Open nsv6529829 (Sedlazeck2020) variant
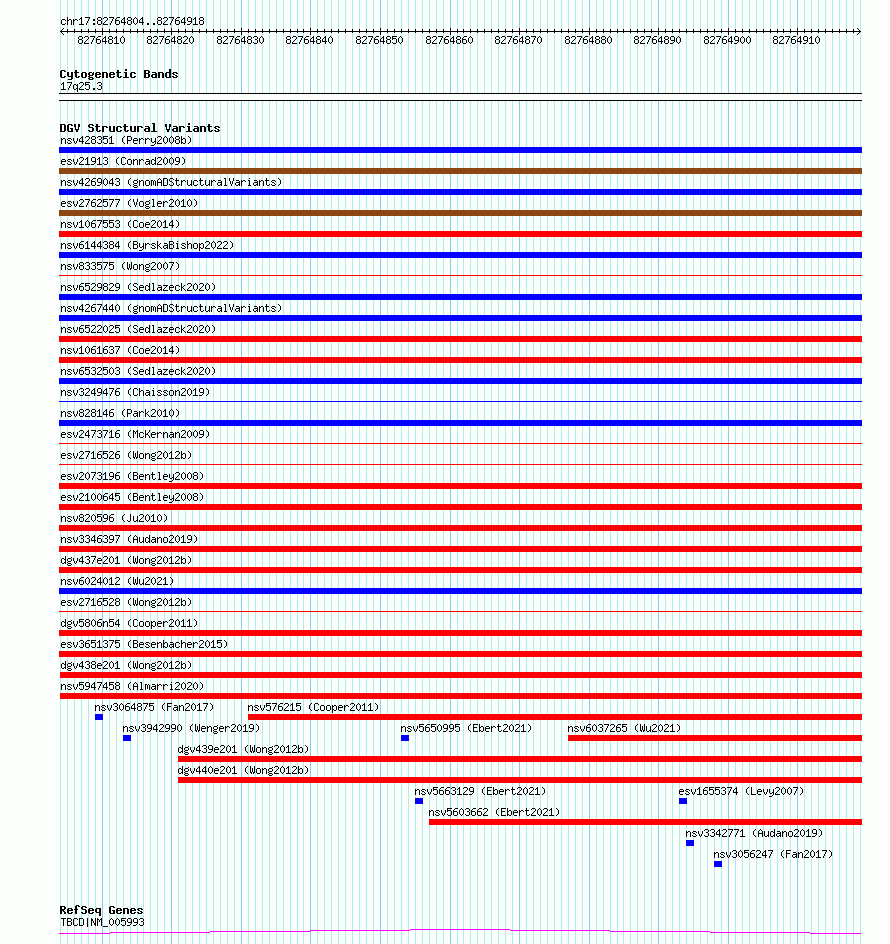Viewport: 890px width, 944px height. [x=138, y=287]
